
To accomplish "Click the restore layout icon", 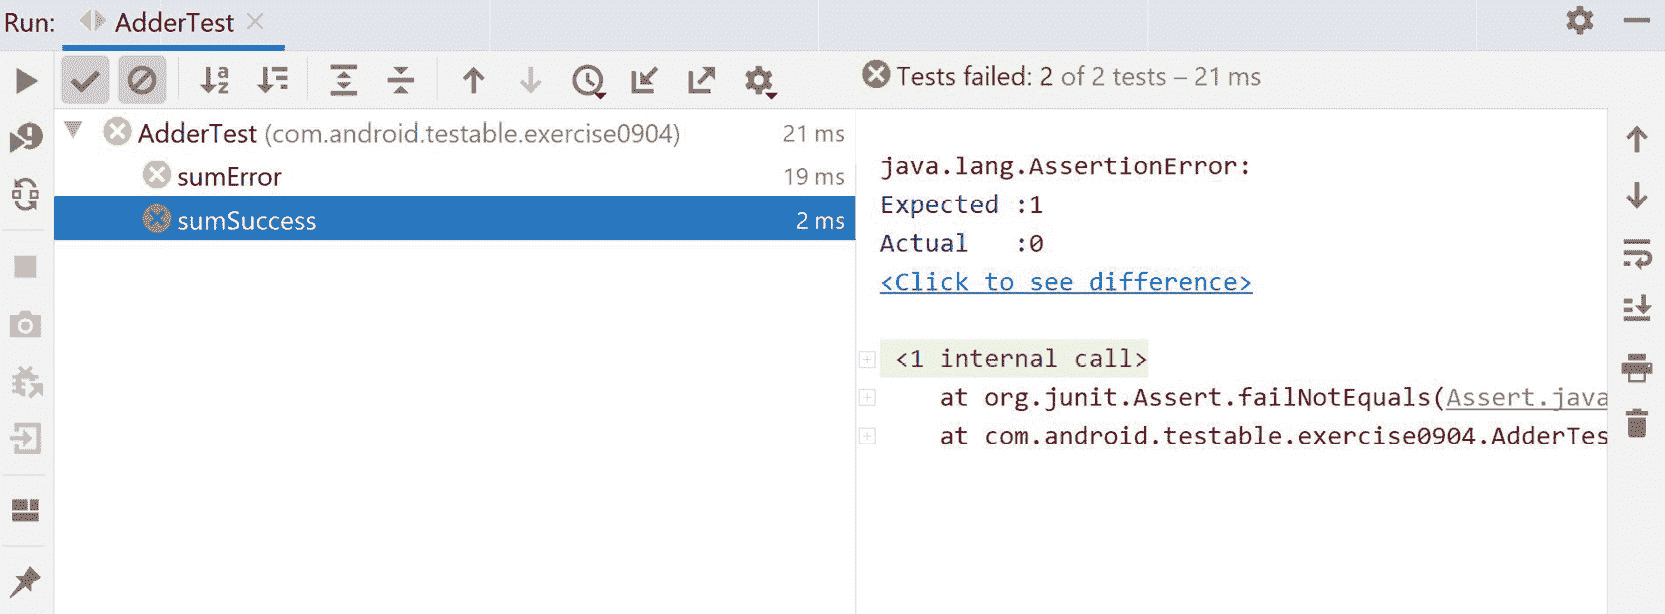I will 26,510.
